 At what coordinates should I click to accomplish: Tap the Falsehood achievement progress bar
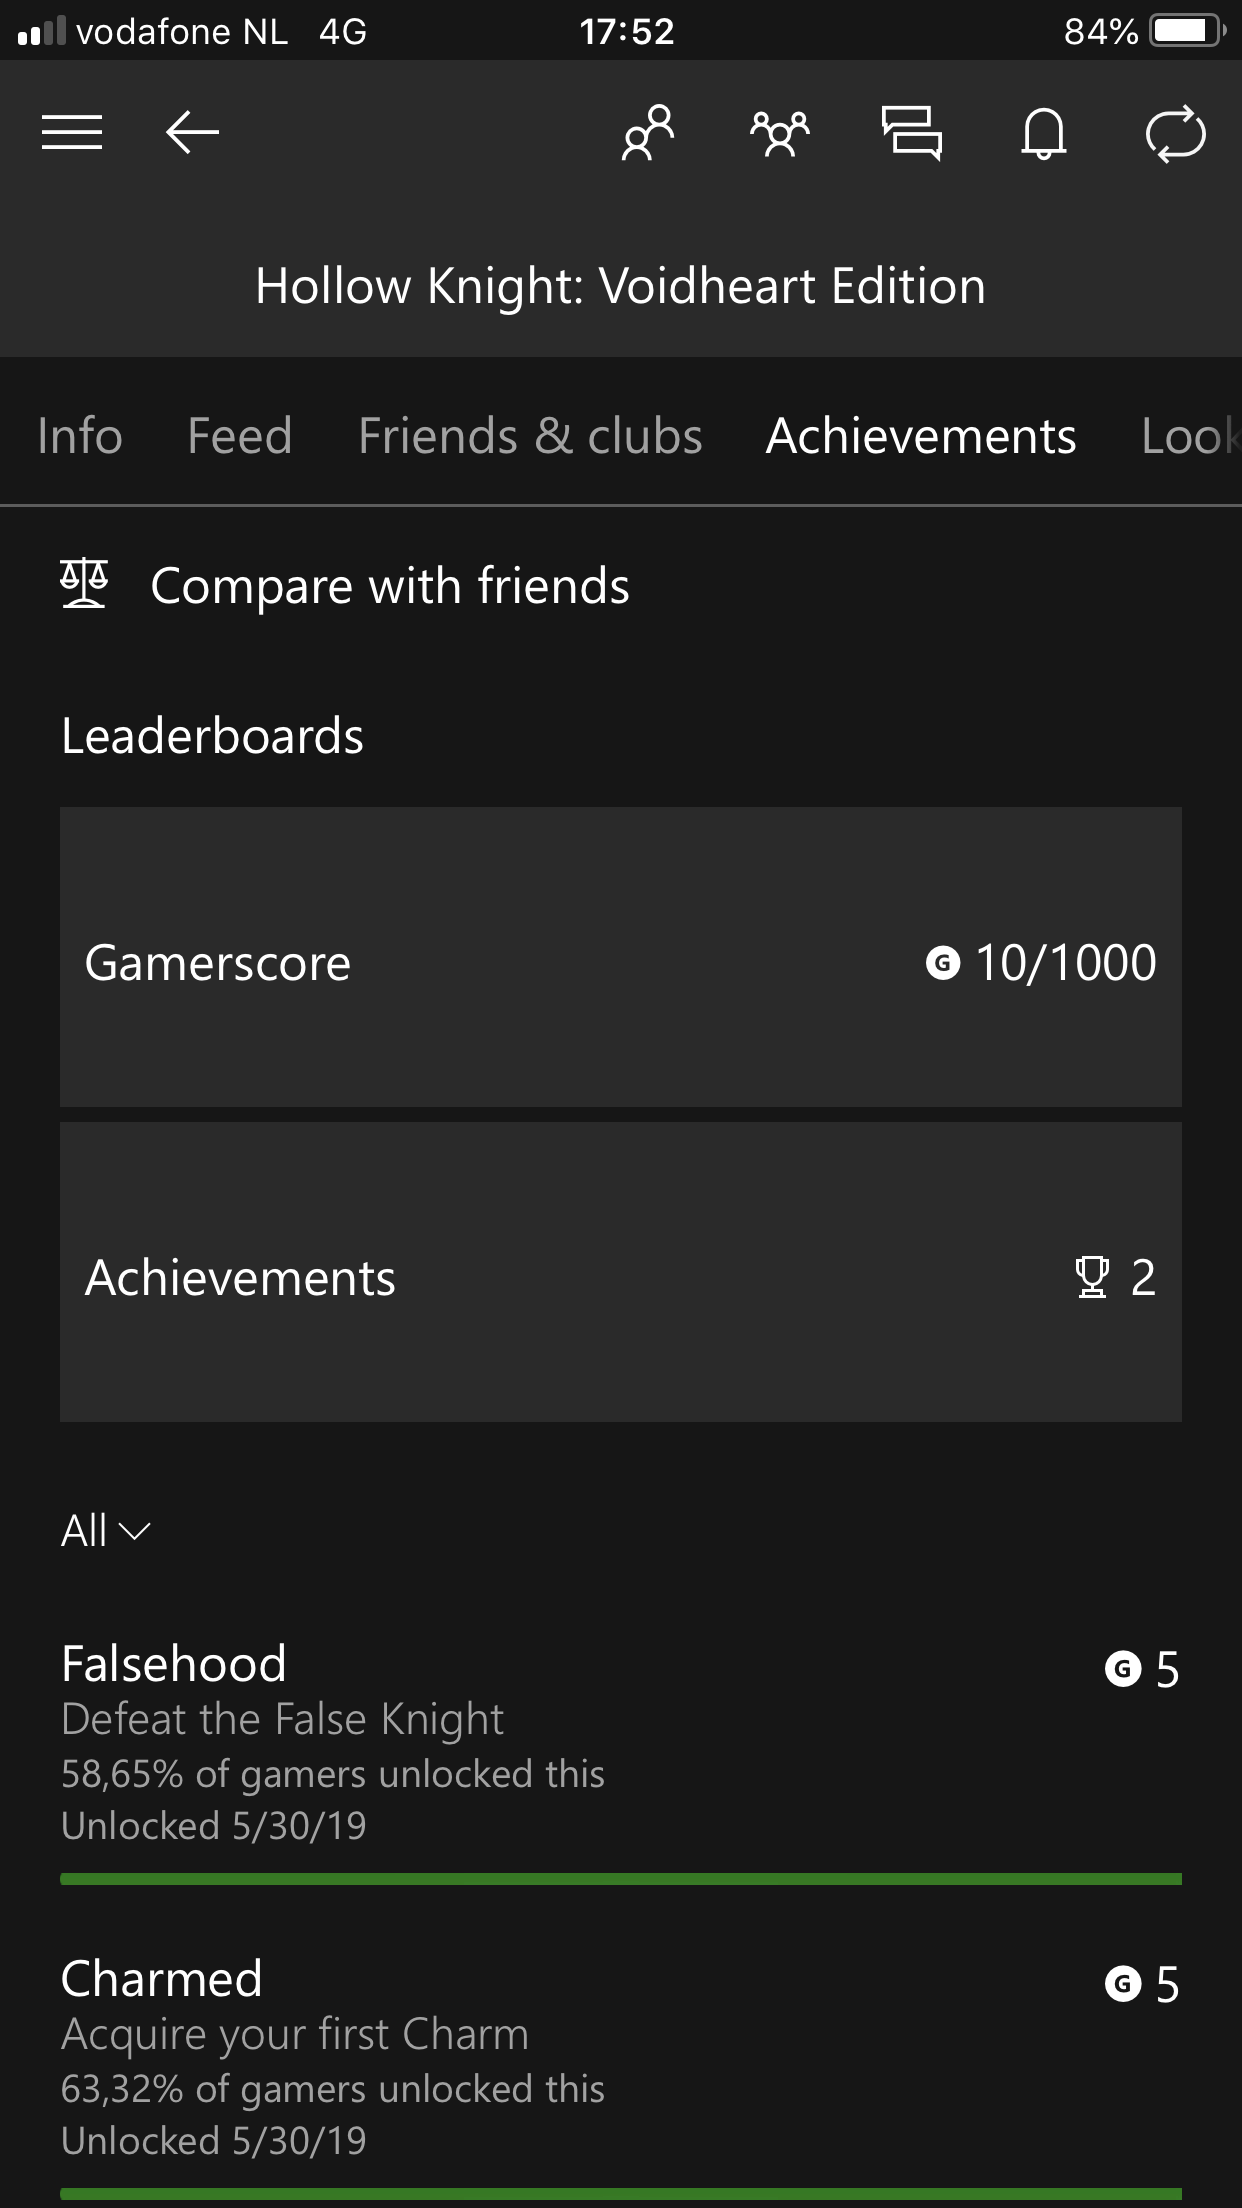[x=620, y=1880]
